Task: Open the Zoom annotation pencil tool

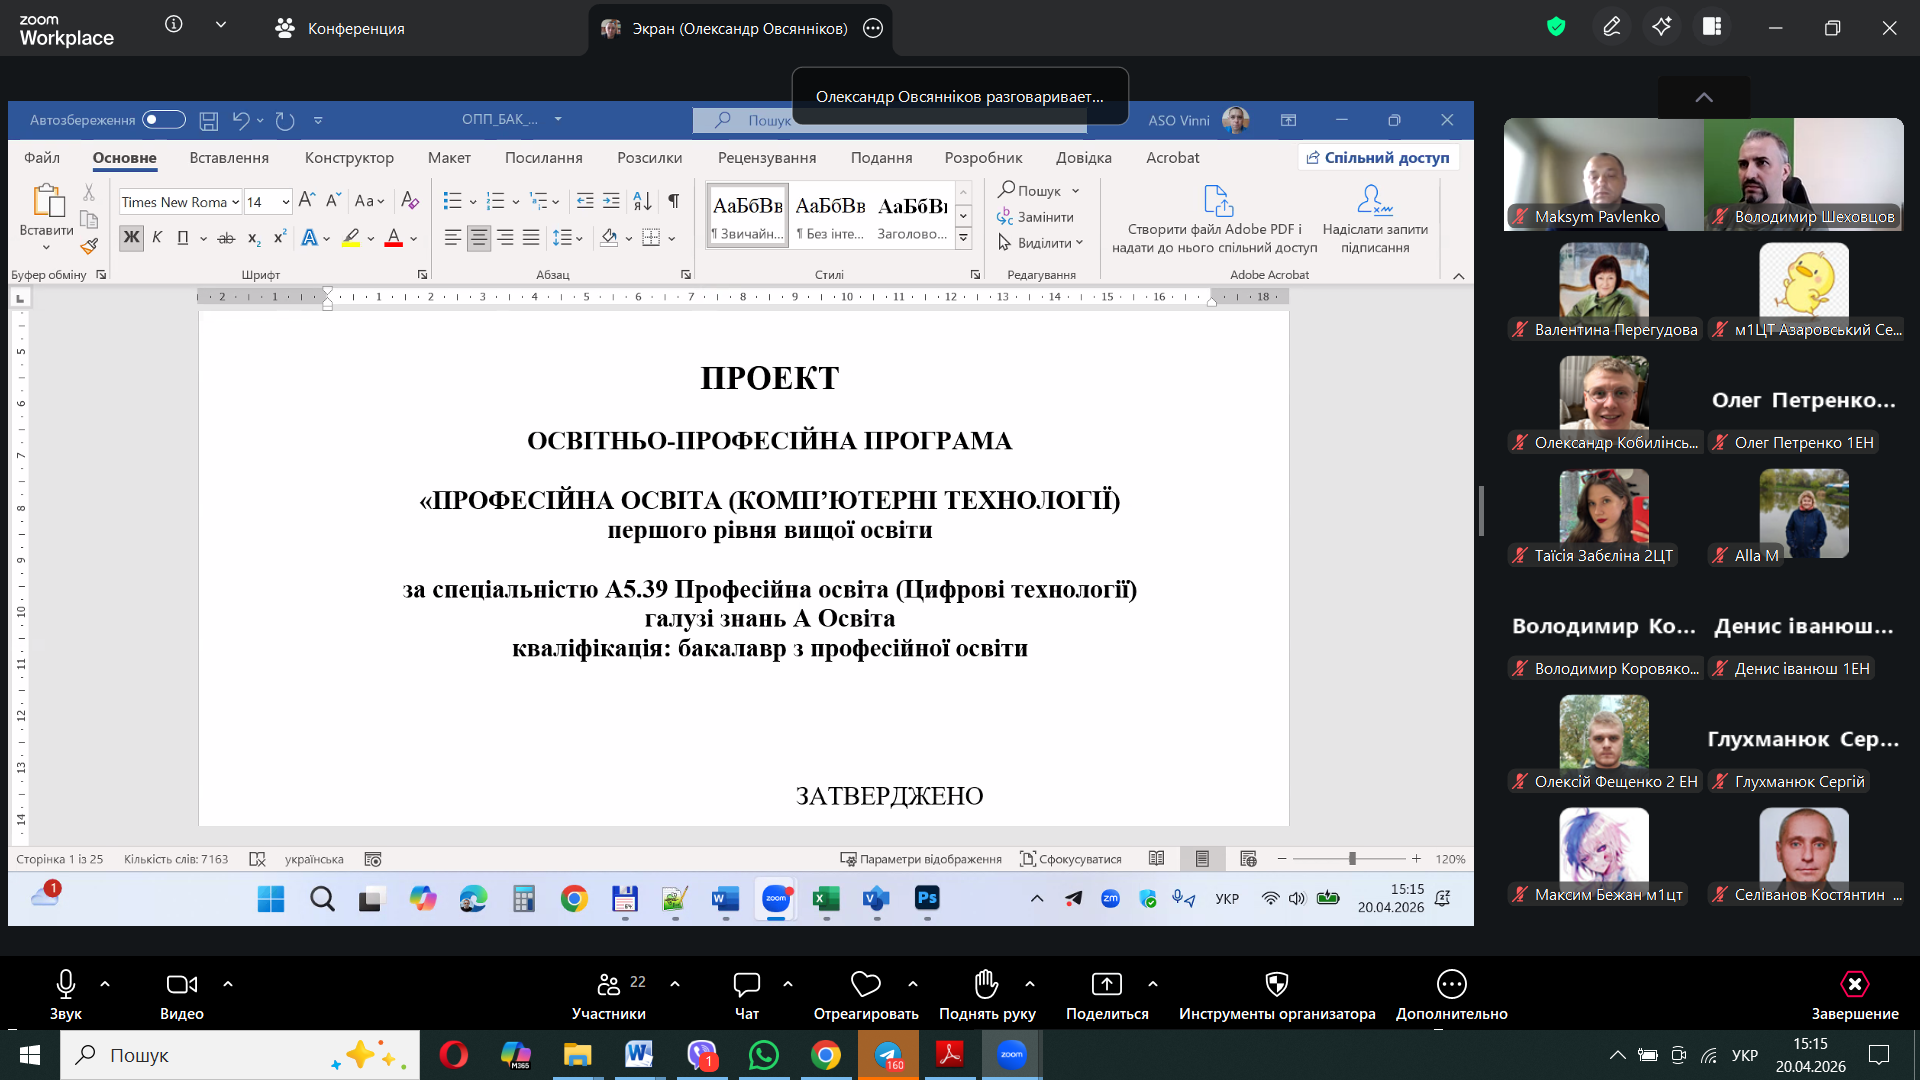Action: coord(1611,27)
